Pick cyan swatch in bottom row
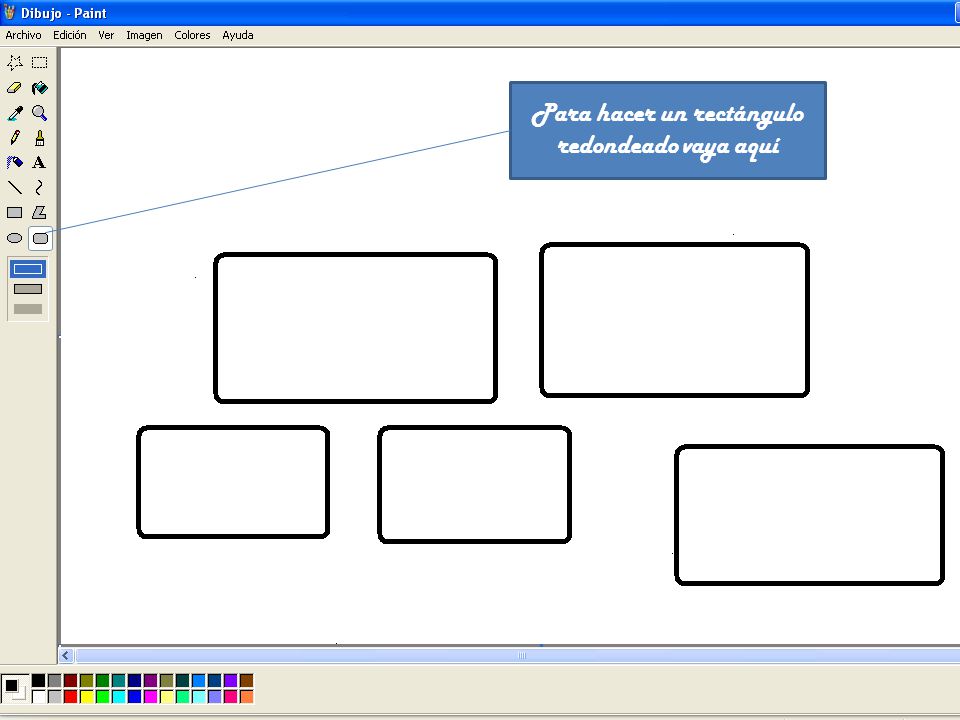This screenshot has width=960, height=720. (x=119, y=697)
